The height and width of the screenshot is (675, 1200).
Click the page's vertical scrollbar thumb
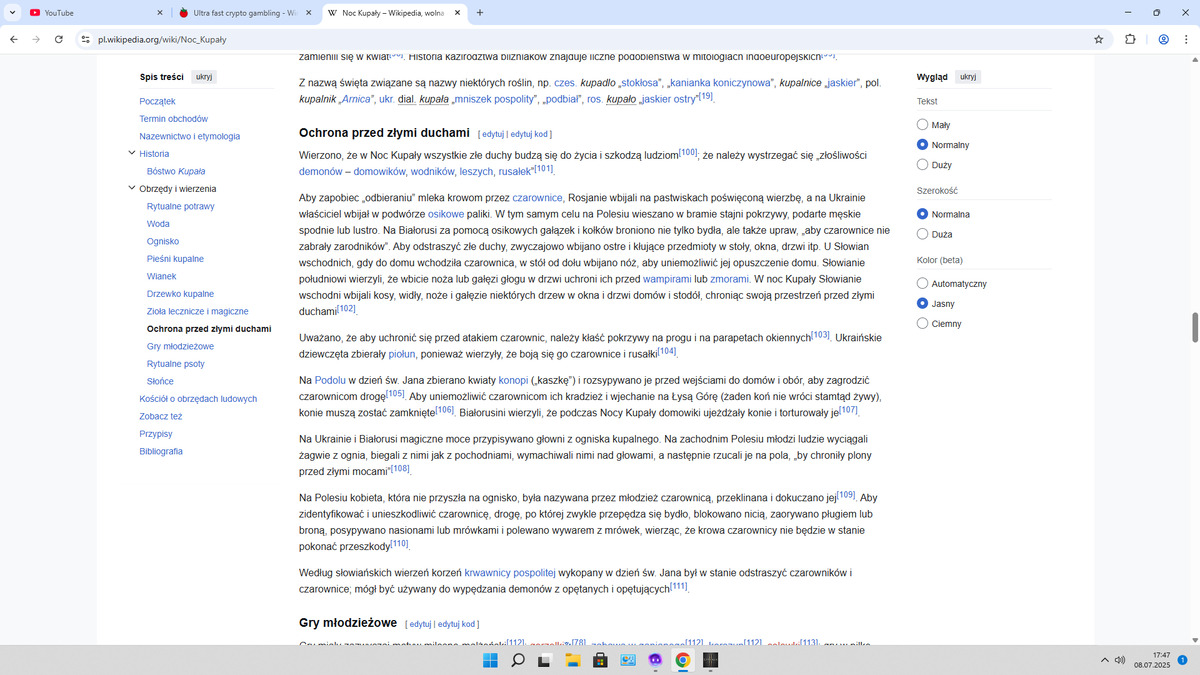pyautogui.click(x=1193, y=326)
